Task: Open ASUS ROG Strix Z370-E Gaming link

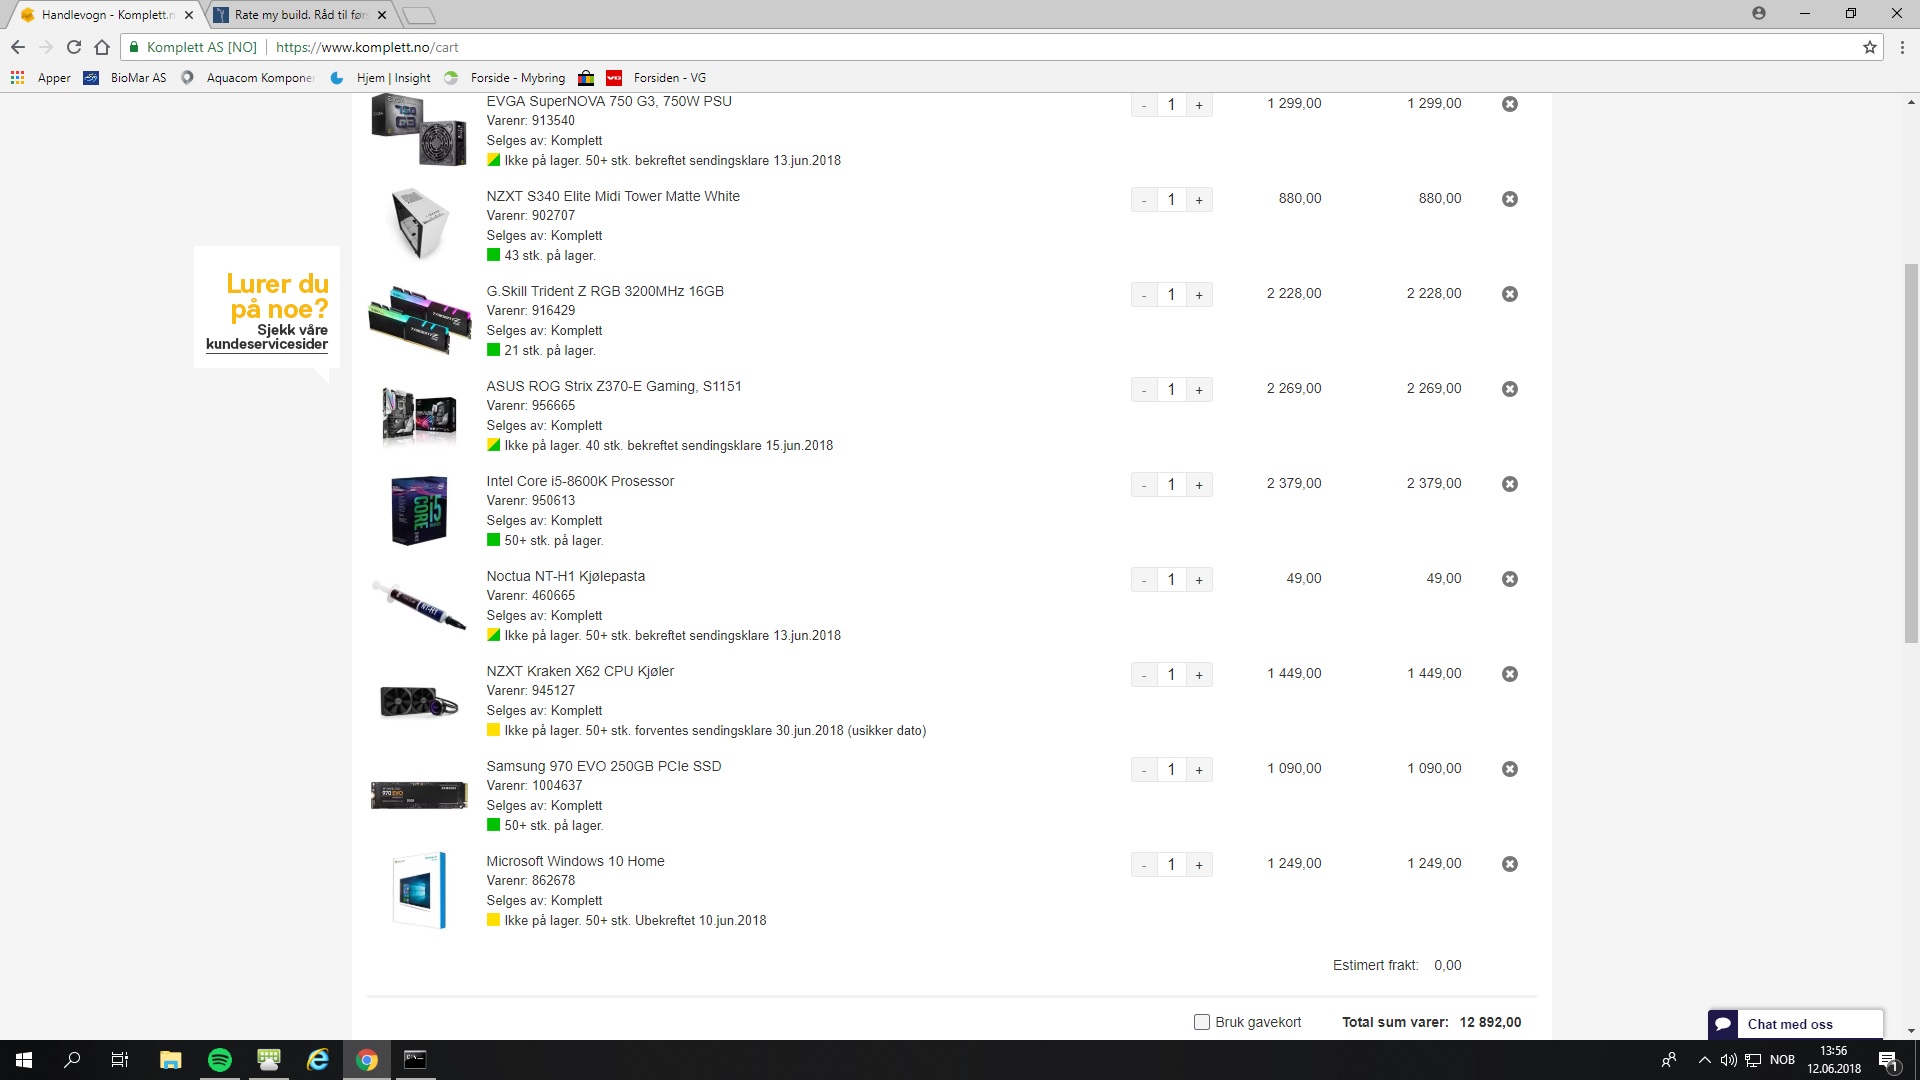Action: [614, 386]
